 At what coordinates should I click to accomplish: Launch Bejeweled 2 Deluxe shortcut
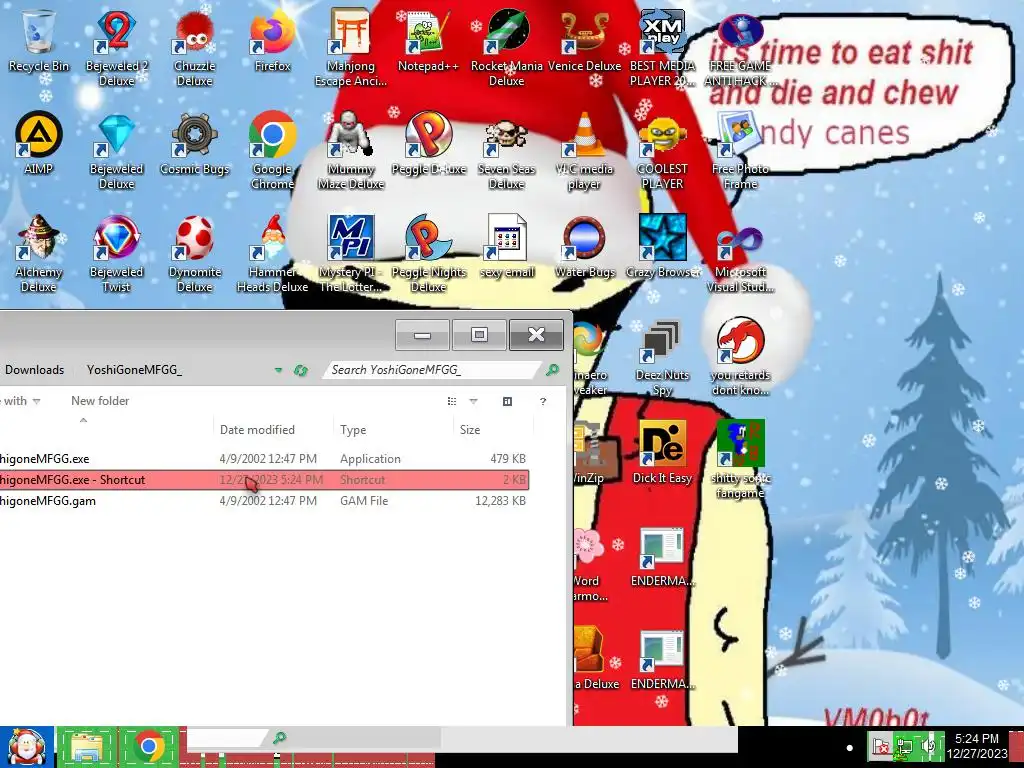point(116,47)
